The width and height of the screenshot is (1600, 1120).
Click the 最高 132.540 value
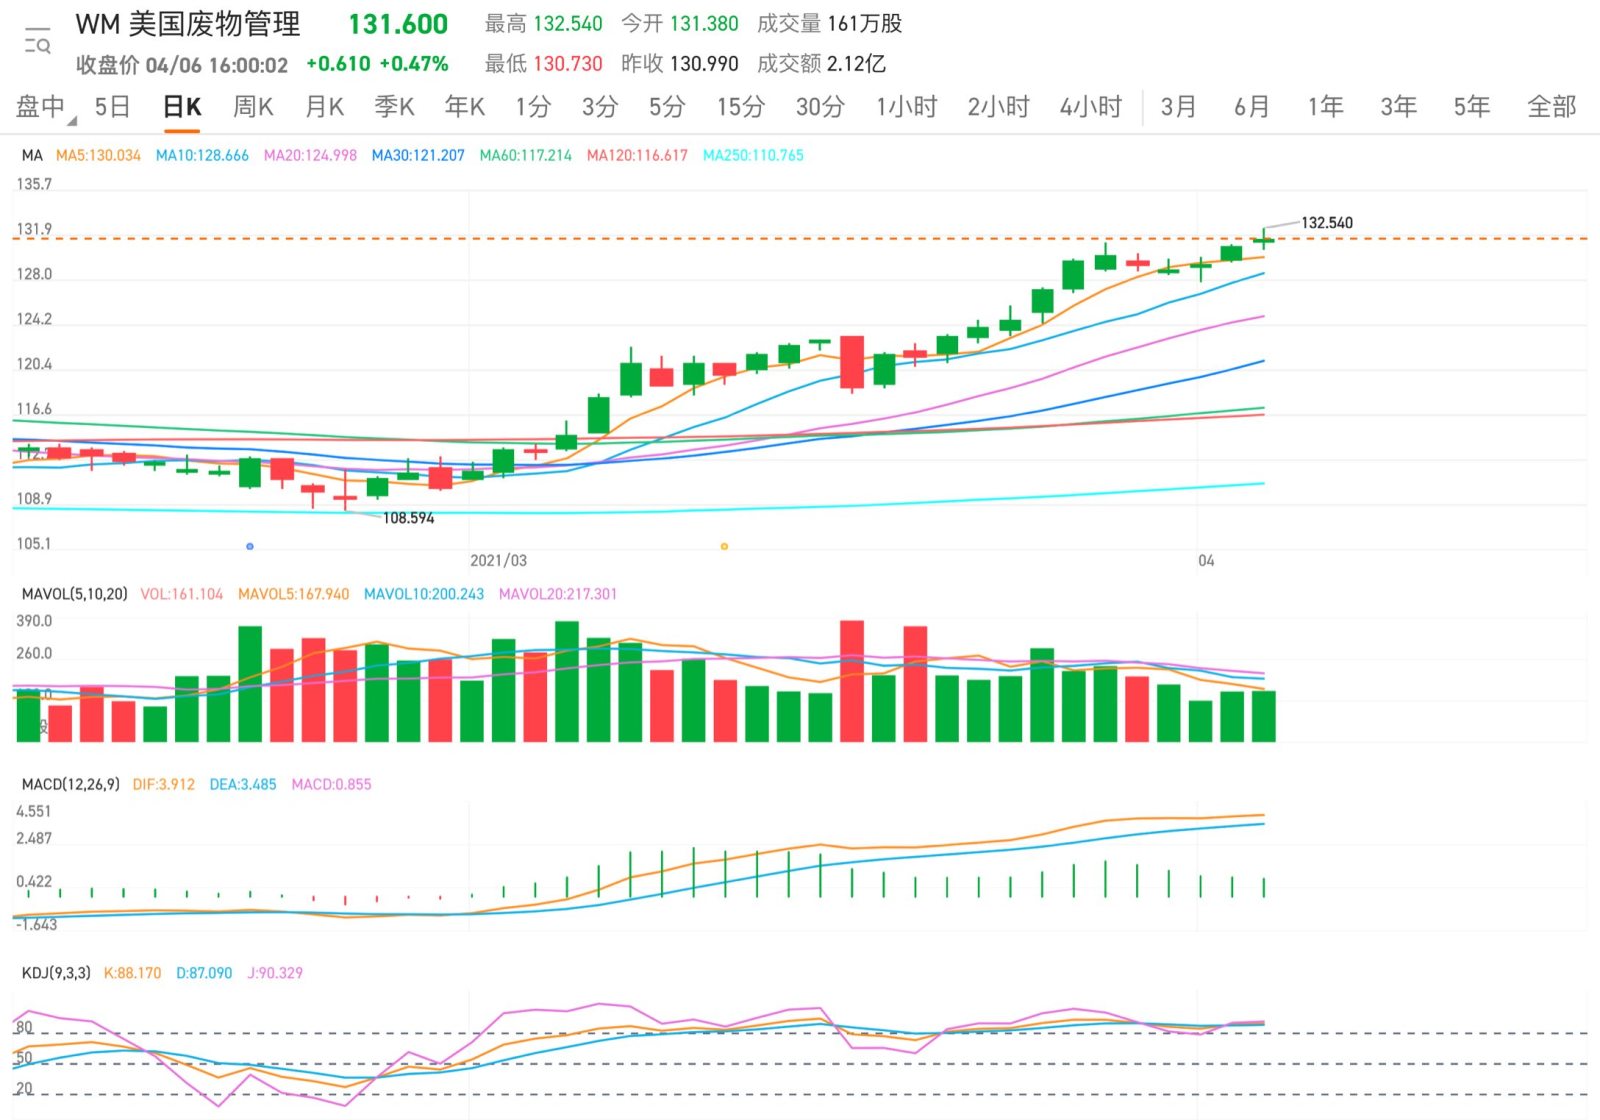(543, 24)
